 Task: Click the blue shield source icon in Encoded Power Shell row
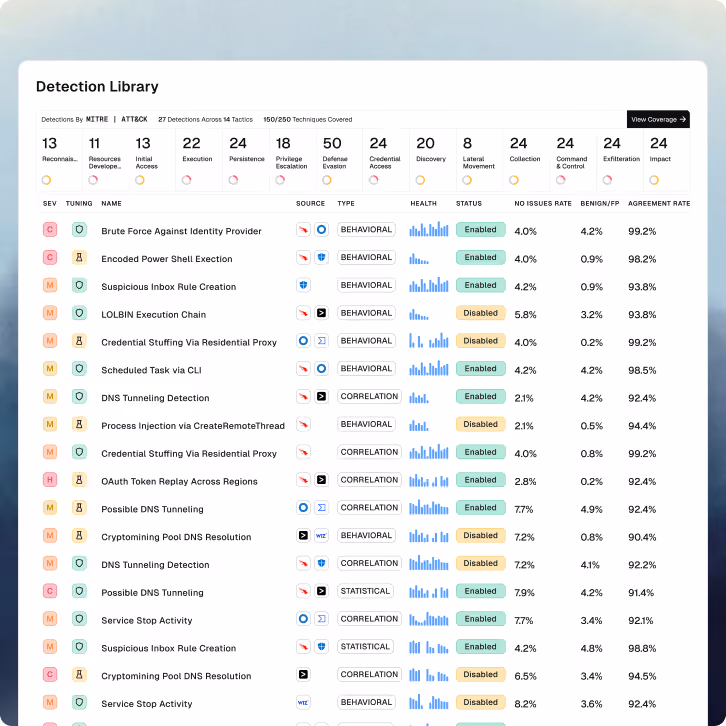click(321, 257)
